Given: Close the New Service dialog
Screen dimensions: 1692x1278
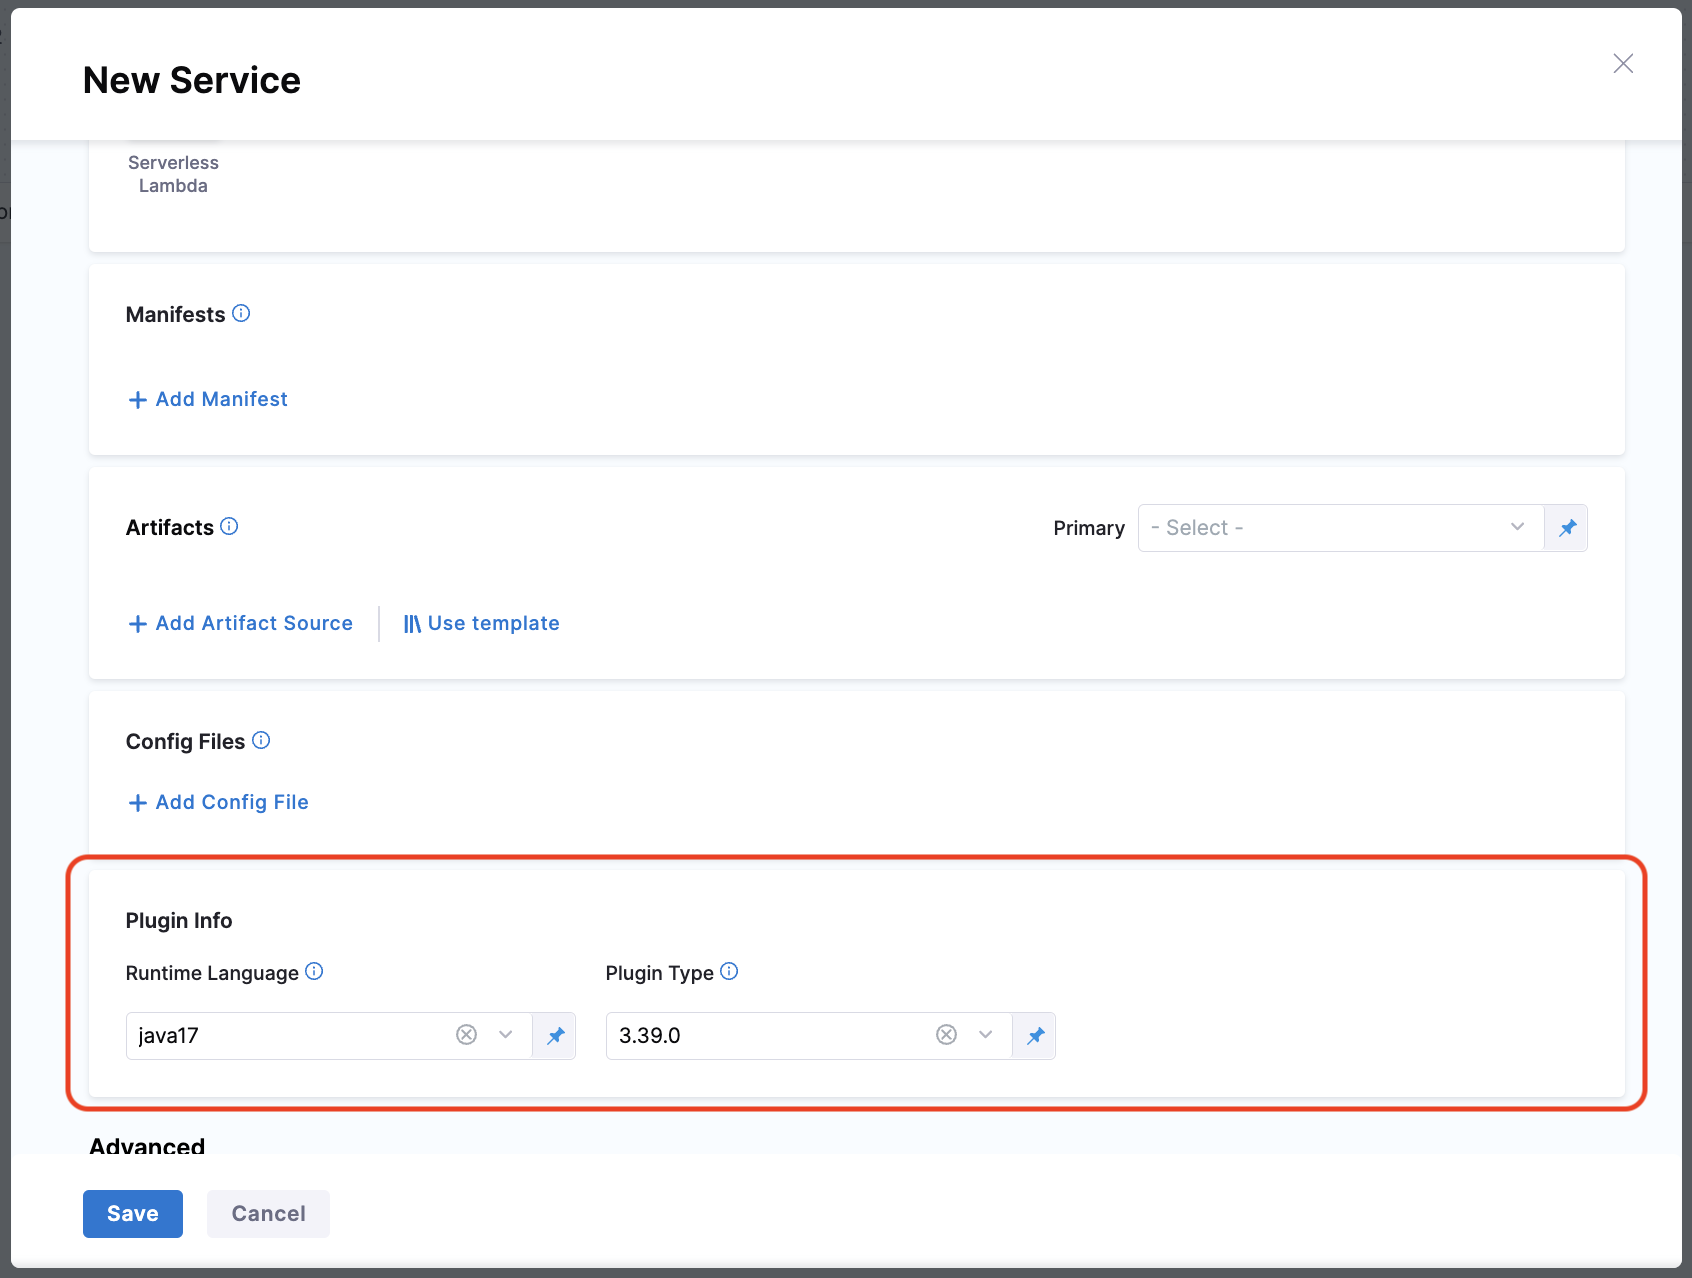Looking at the screenshot, I should 1623,64.
